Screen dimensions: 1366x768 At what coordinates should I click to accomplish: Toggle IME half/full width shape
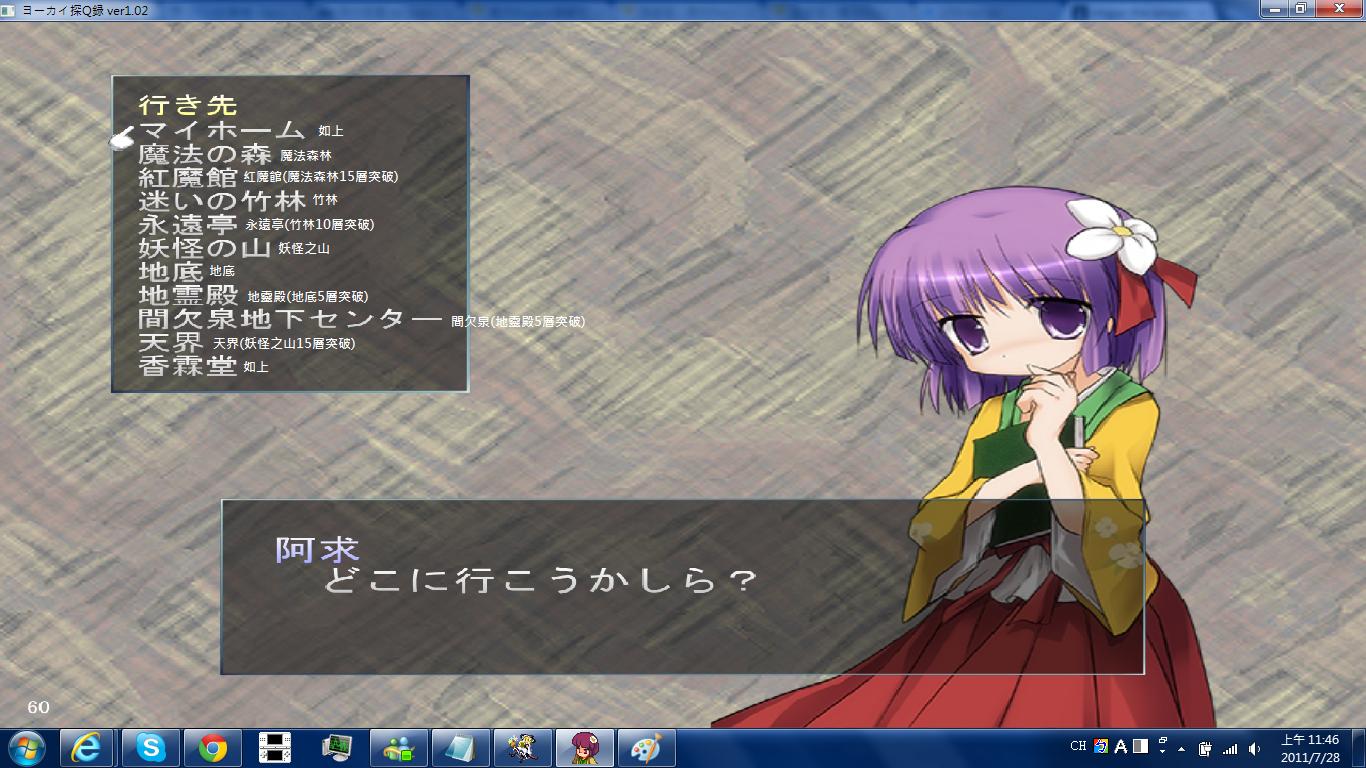1140,746
